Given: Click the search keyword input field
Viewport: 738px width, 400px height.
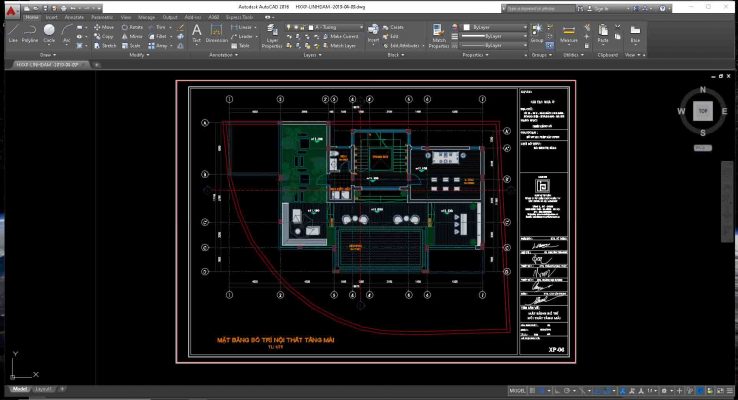Looking at the screenshot, I should tap(540, 8).
